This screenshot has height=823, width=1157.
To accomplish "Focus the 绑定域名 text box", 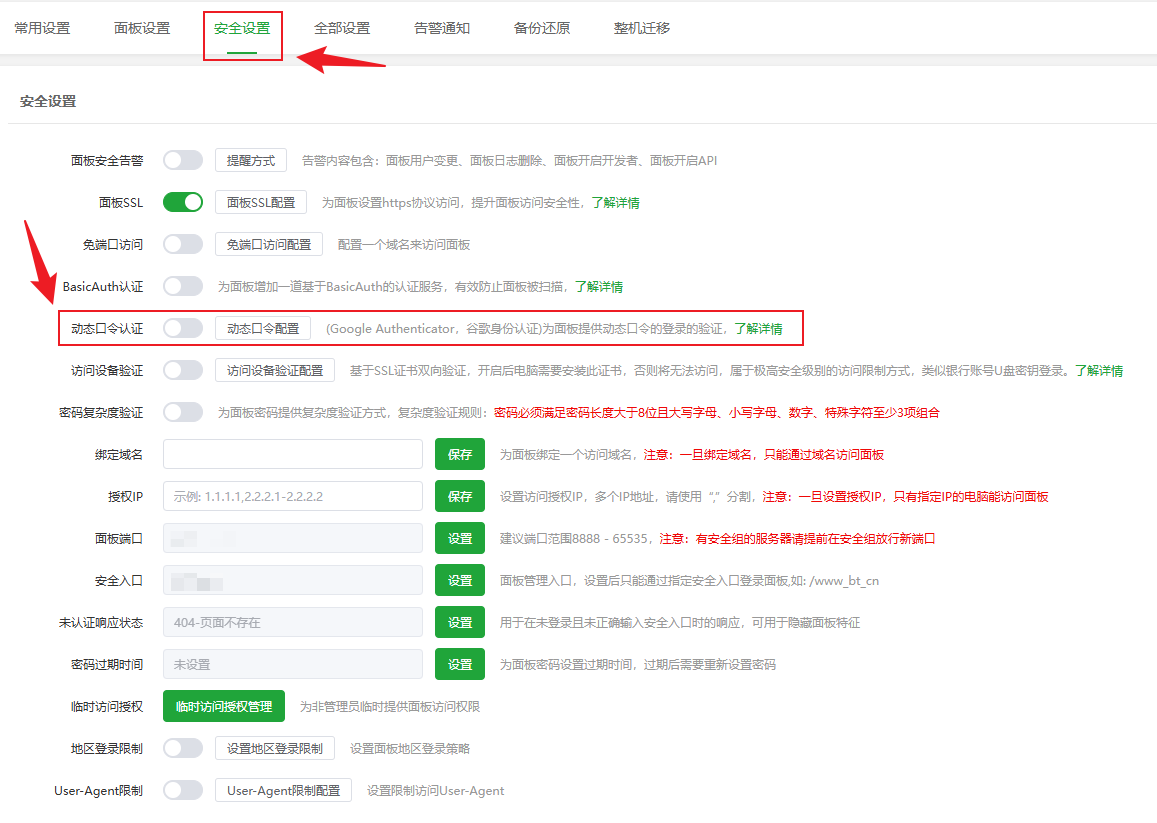I will [x=293, y=454].
